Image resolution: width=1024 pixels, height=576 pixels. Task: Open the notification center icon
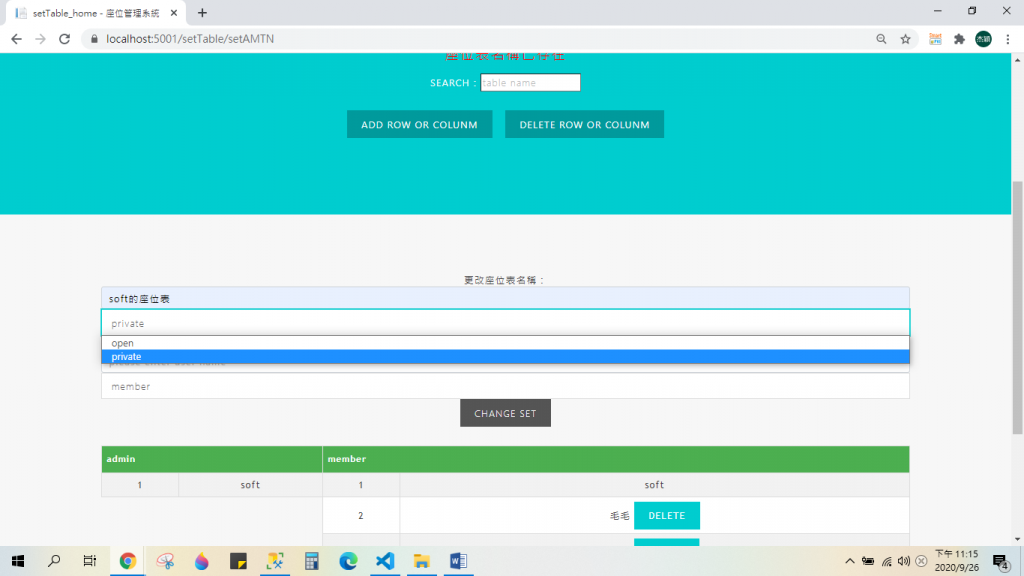pyautogui.click(x=1000, y=561)
